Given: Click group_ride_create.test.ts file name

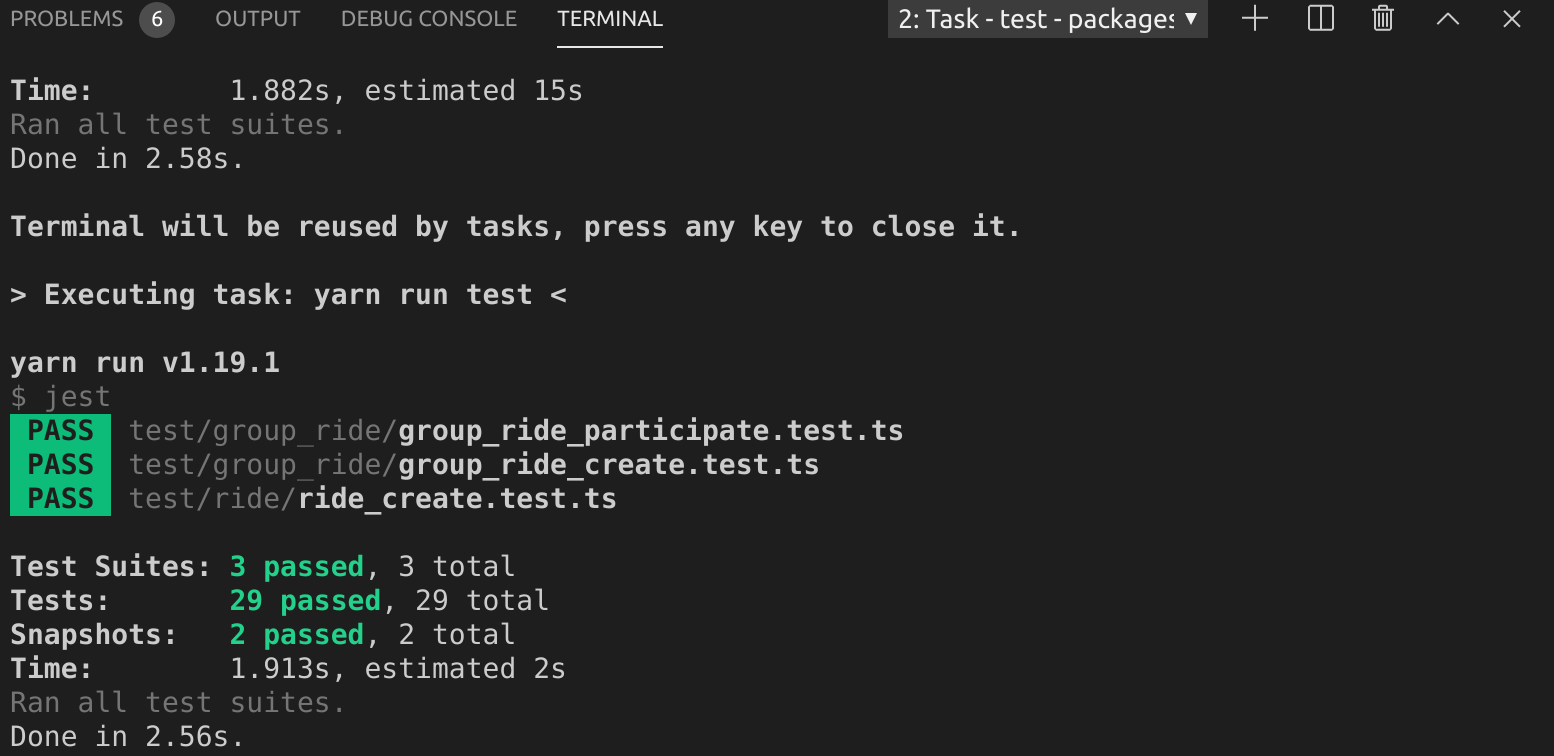Looking at the screenshot, I should (x=607, y=464).
